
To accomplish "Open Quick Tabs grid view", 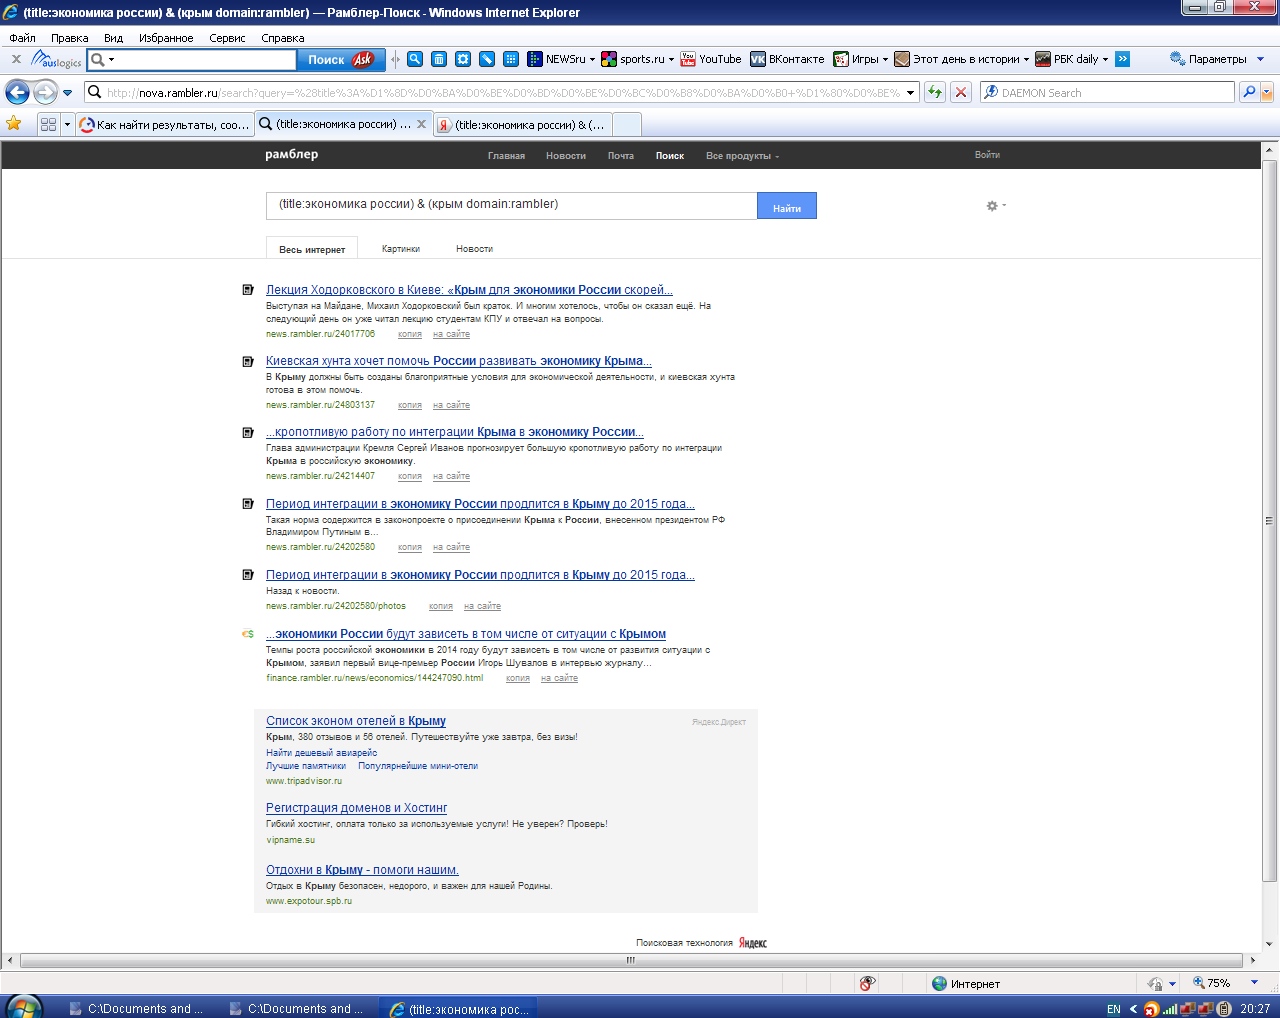I will coord(48,124).
